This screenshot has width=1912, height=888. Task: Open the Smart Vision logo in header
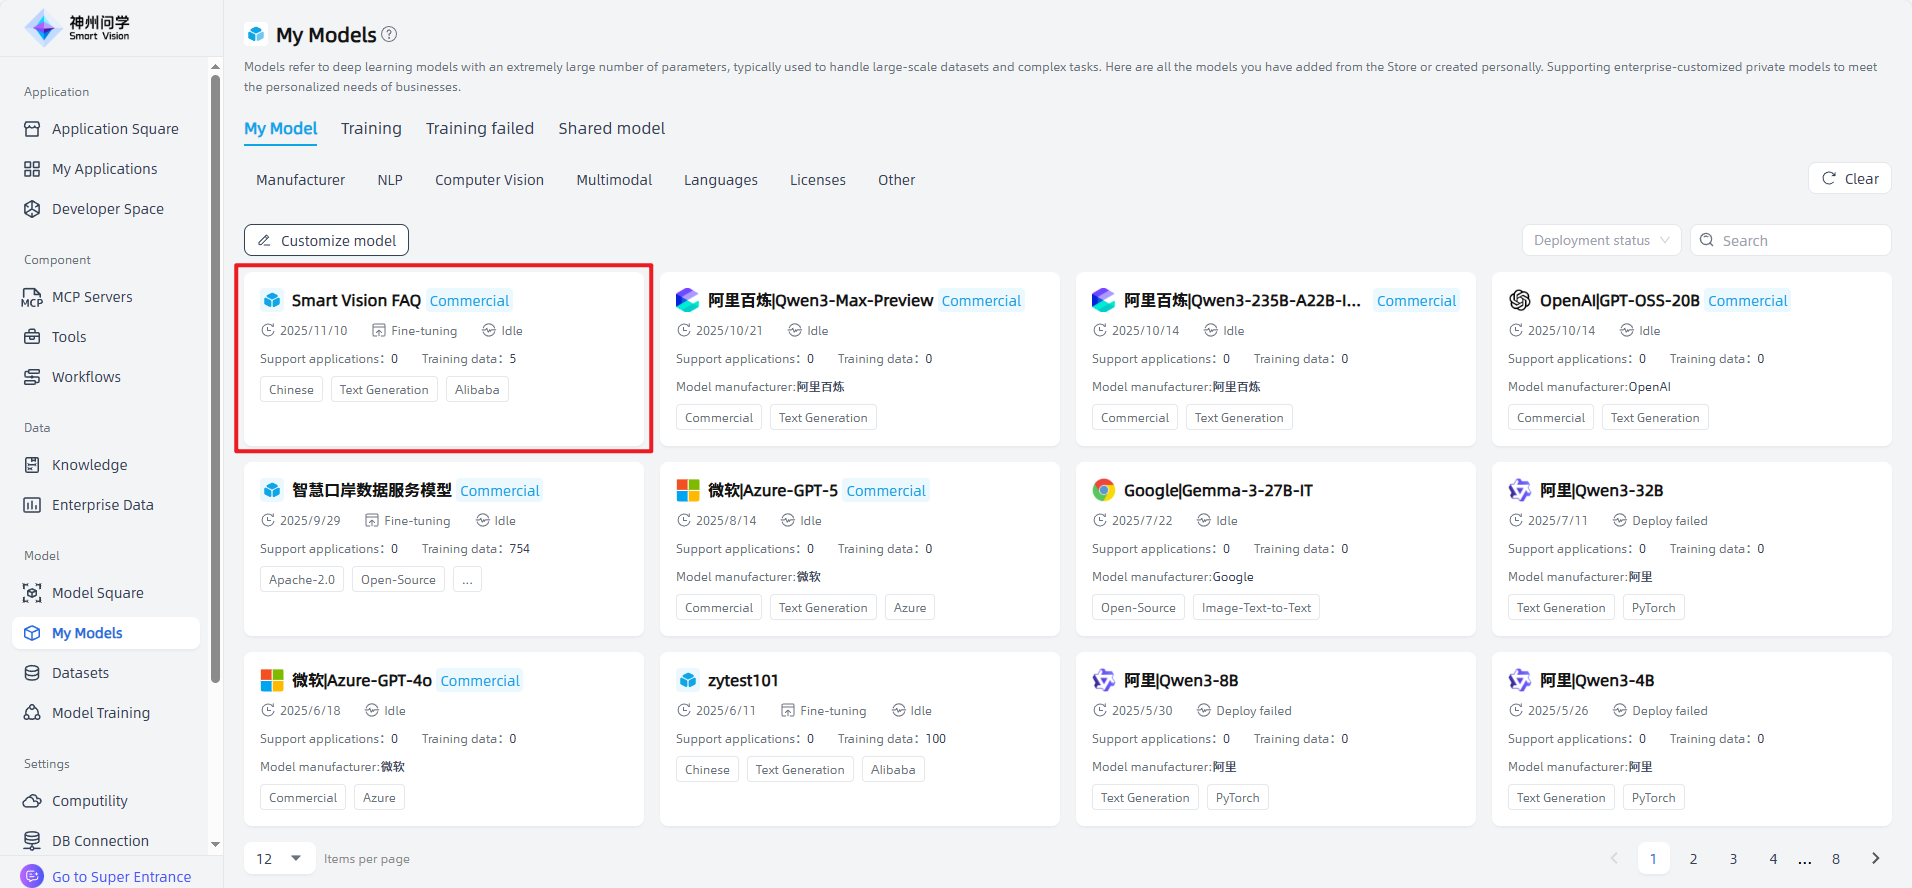pyautogui.click(x=77, y=28)
